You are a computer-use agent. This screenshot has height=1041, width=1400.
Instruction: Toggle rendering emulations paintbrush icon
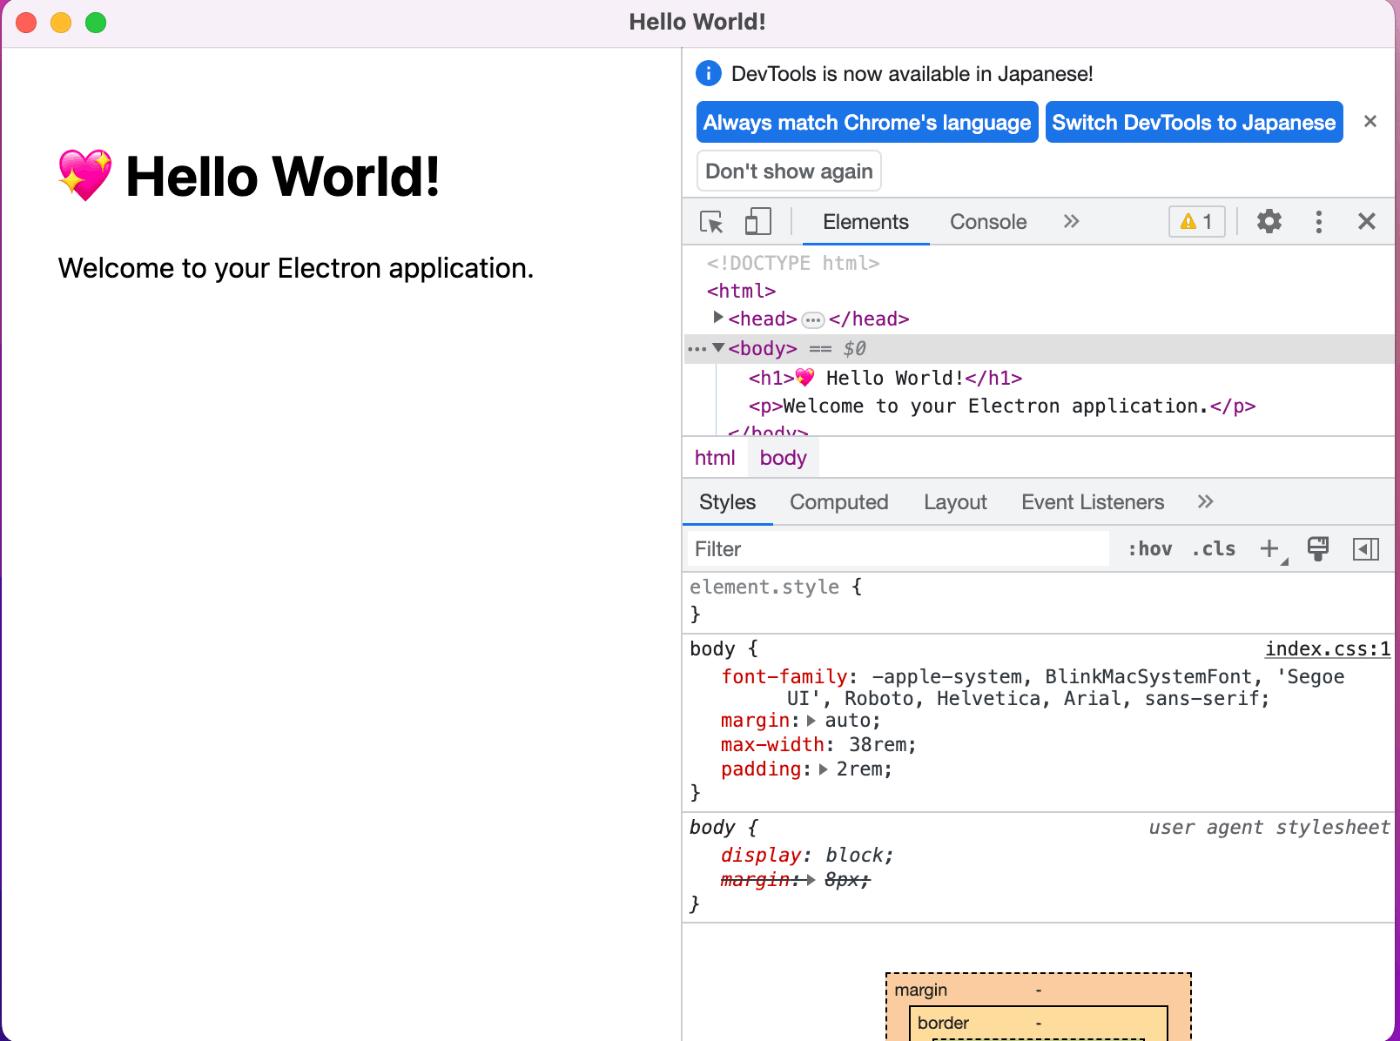tap(1318, 549)
